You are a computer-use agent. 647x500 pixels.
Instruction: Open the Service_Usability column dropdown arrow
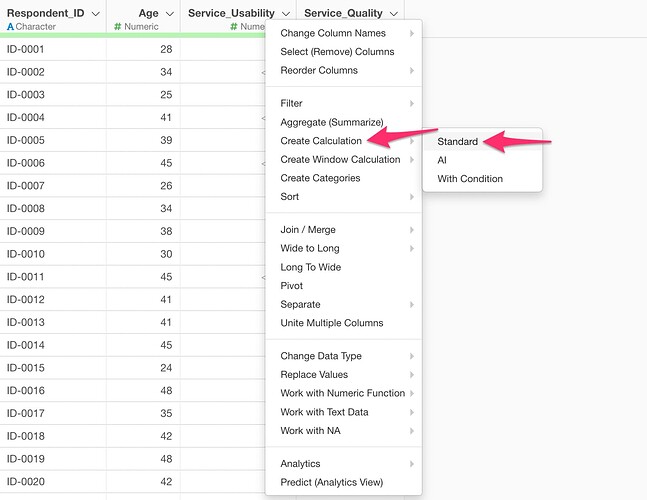pos(286,14)
